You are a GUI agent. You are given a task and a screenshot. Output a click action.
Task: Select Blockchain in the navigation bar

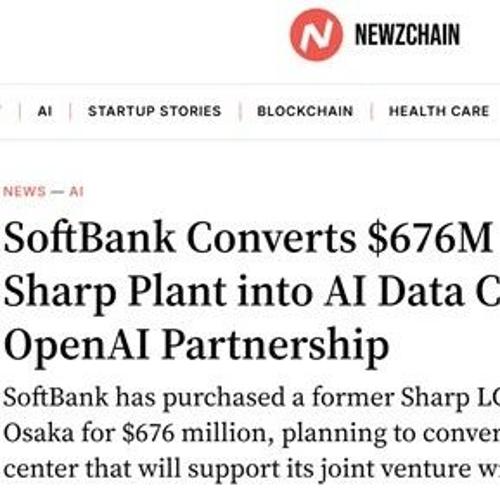(305, 111)
